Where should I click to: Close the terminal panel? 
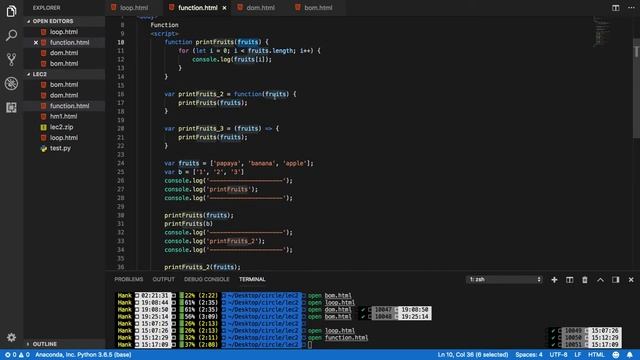point(631,280)
